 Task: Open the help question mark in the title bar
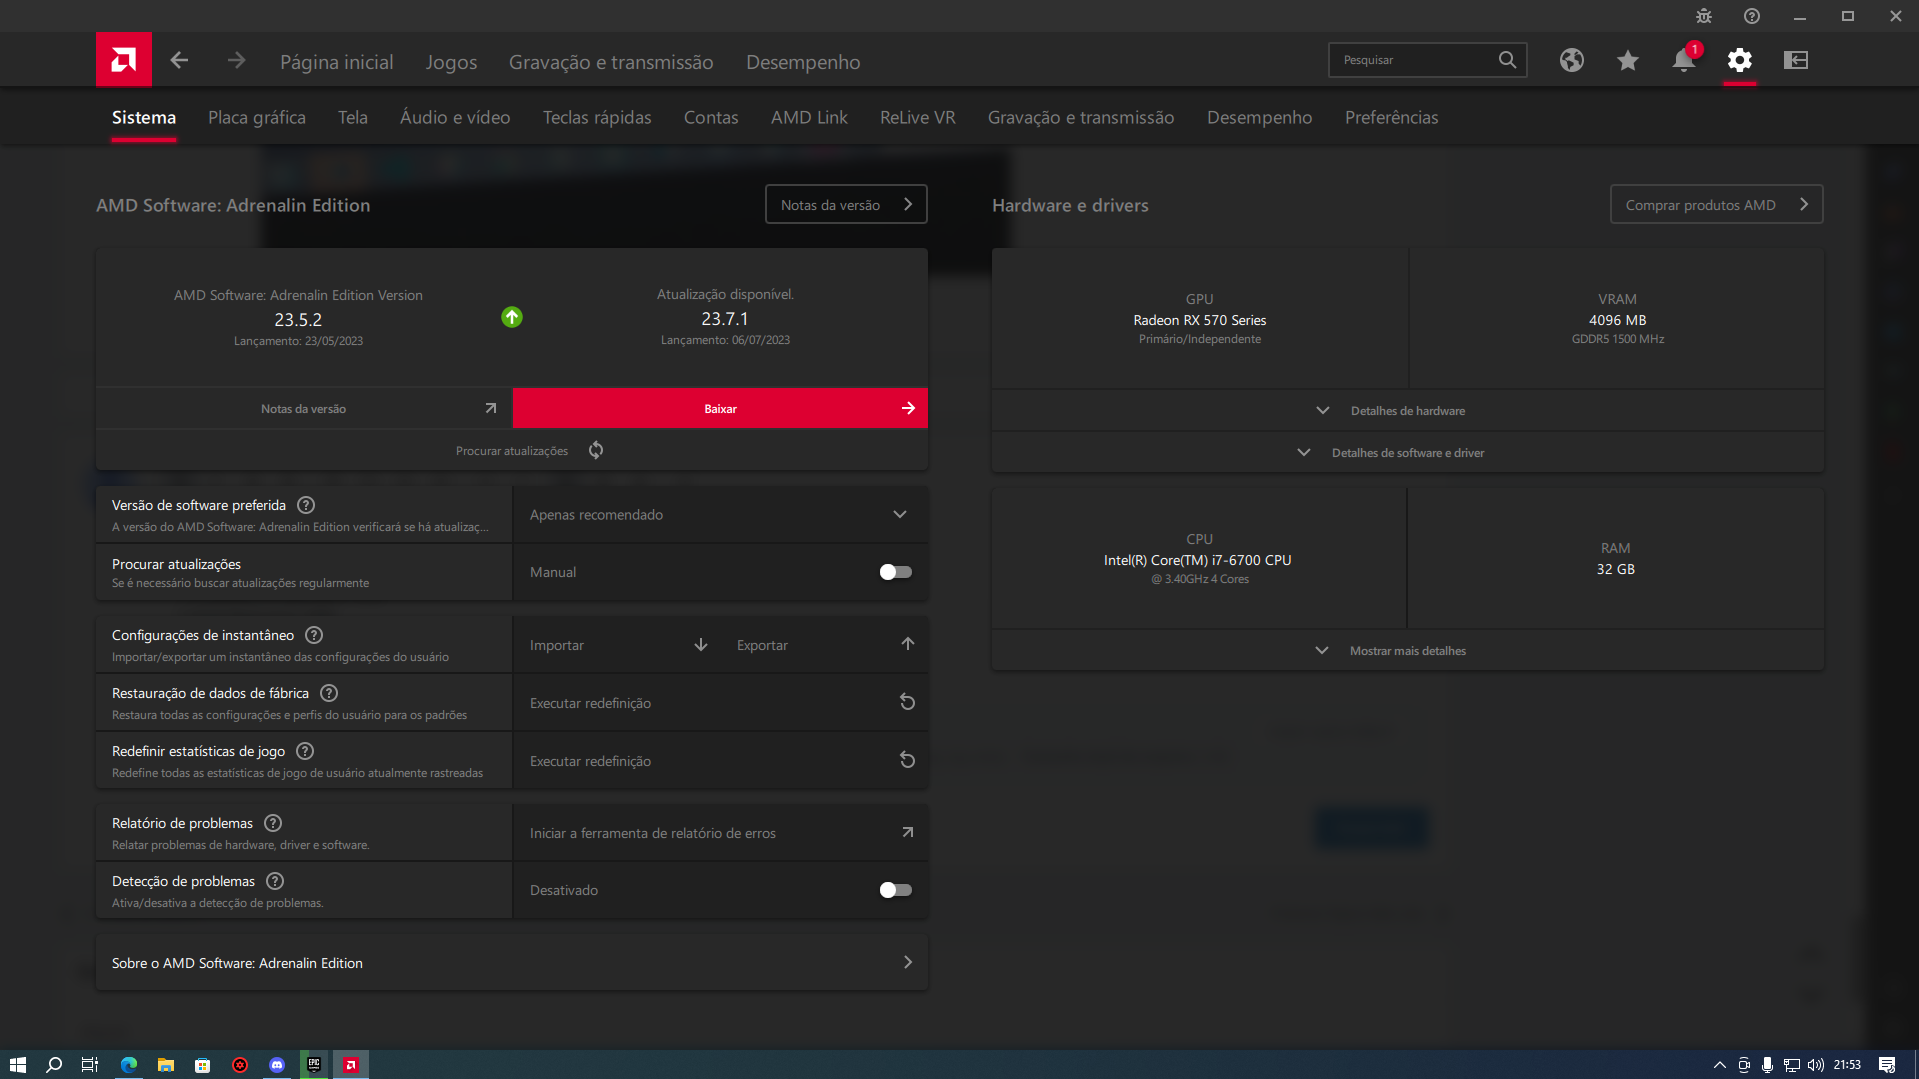(x=1752, y=16)
